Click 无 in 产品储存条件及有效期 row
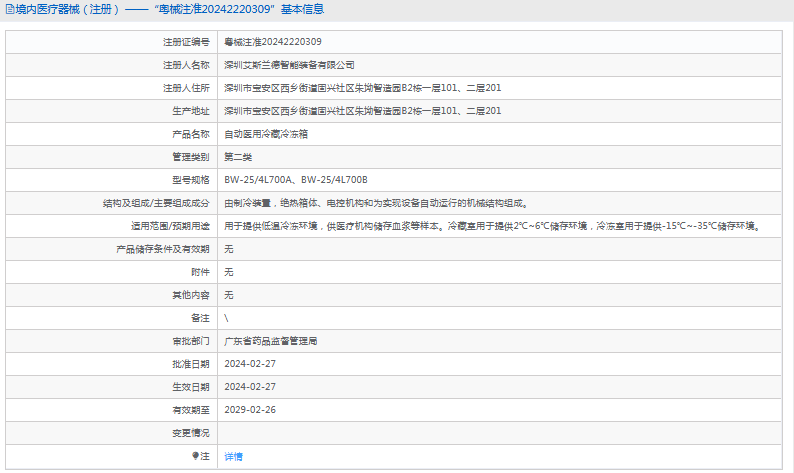Screen dimensions: 794x473 tap(229, 249)
